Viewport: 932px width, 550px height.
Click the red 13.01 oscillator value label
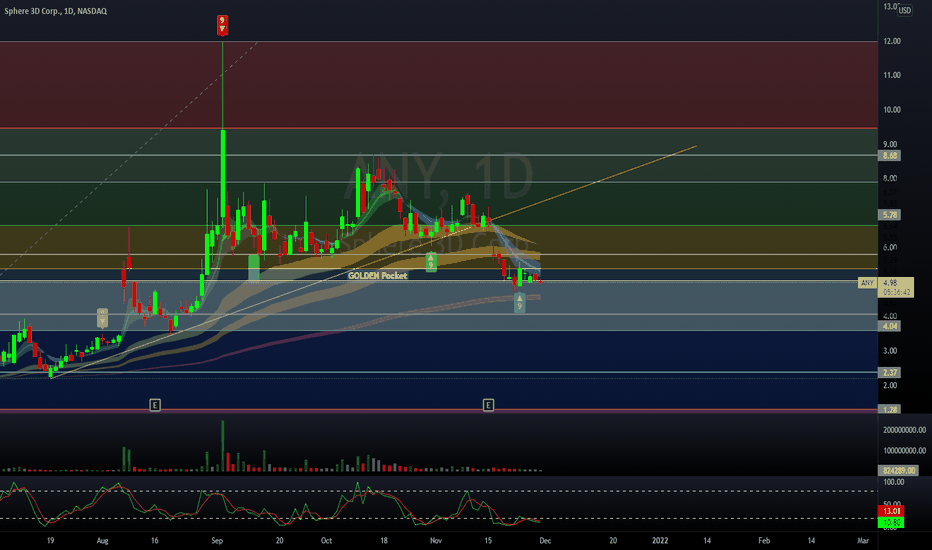click(x=890, y=511)
